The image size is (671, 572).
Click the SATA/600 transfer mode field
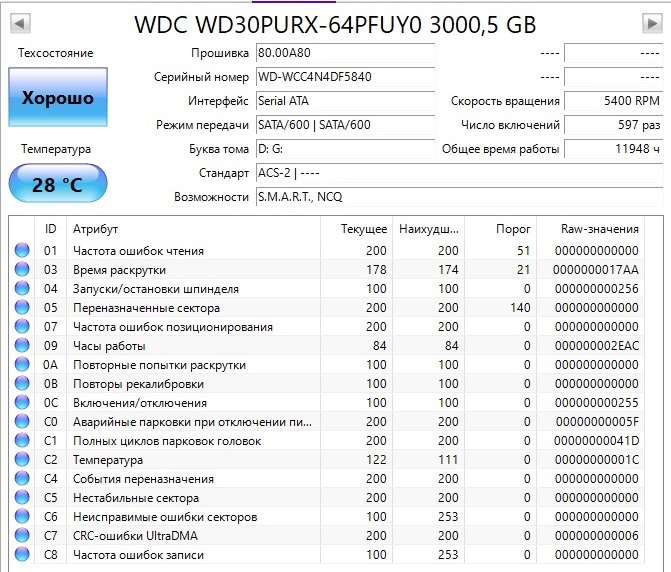tap(345, 125)
